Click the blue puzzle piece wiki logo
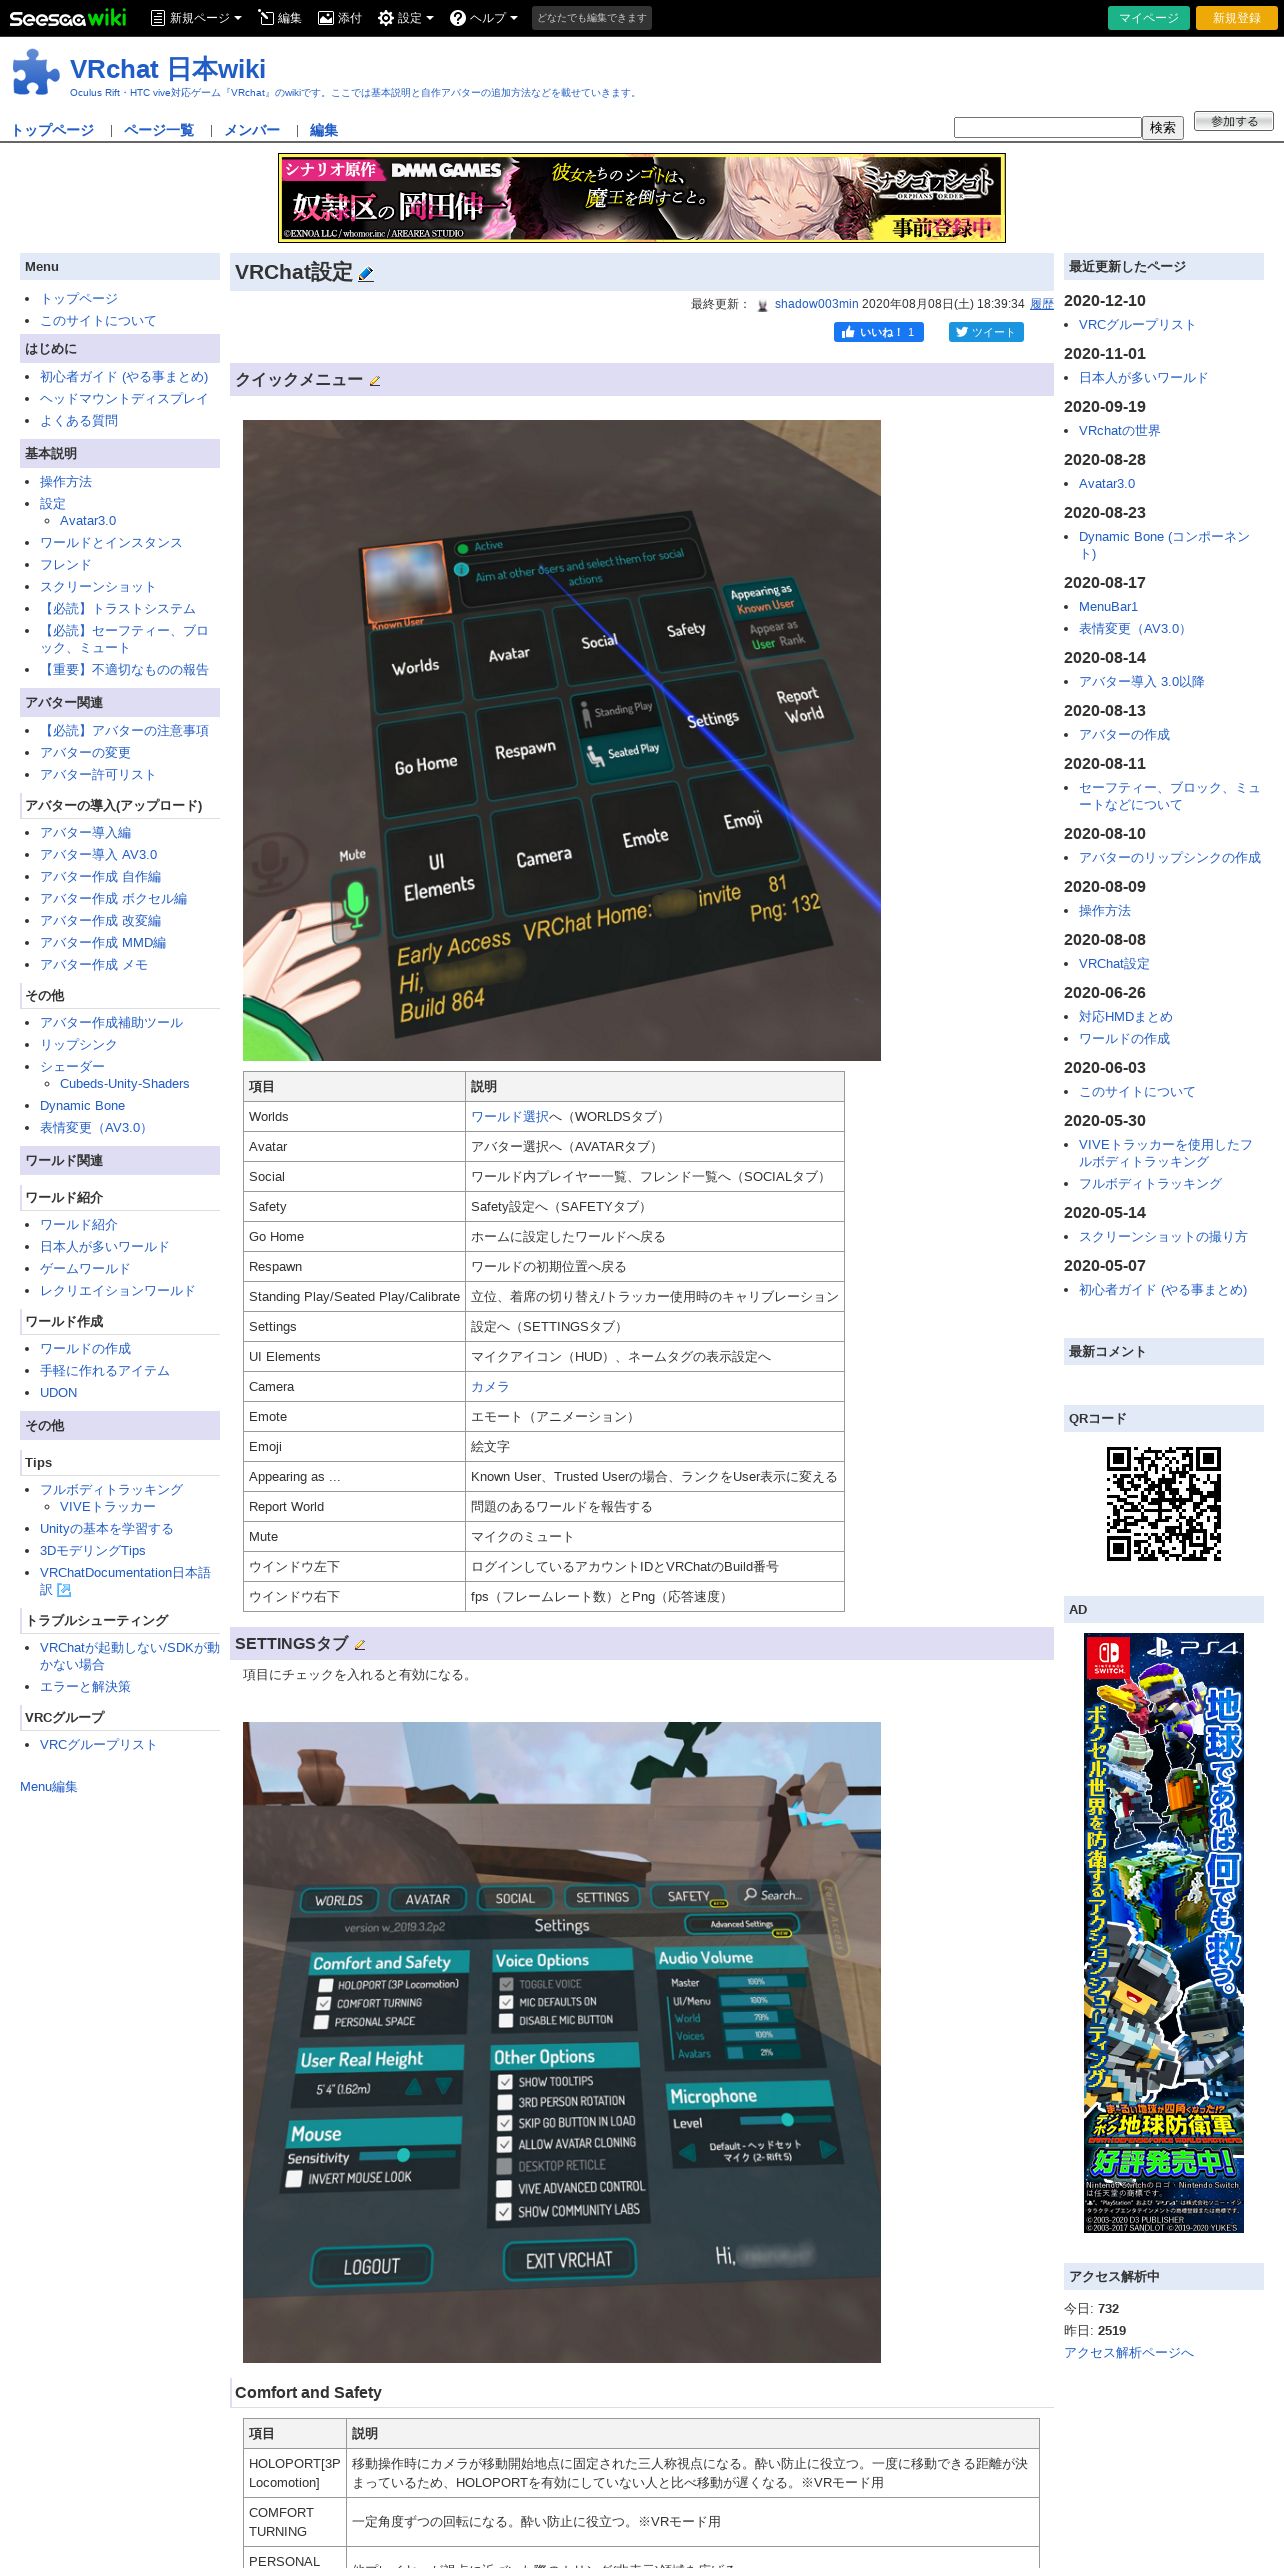The height and width of the screenshot is (2568, 1284). (x=36, y=72)
